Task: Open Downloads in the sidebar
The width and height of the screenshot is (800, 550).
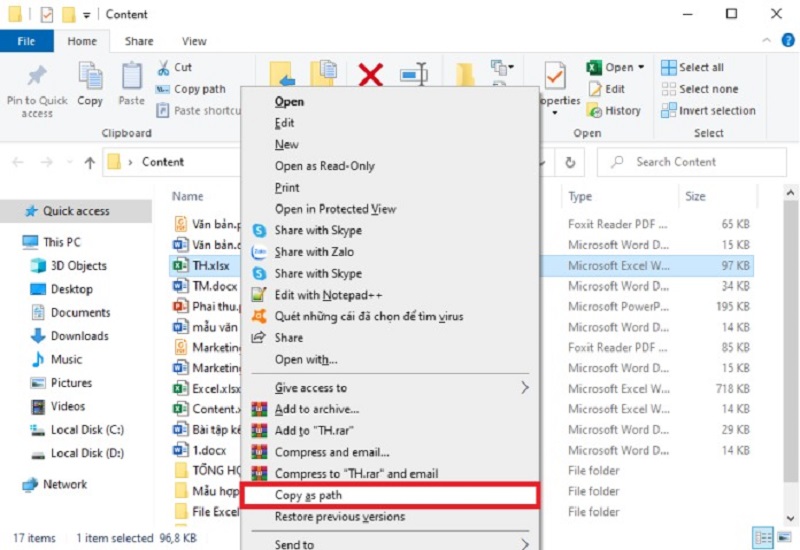Action: 70,336
